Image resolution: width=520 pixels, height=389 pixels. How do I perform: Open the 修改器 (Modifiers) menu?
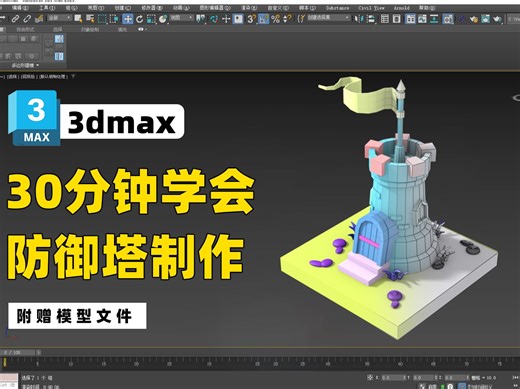pyautogui.click(x=152, y=8)
